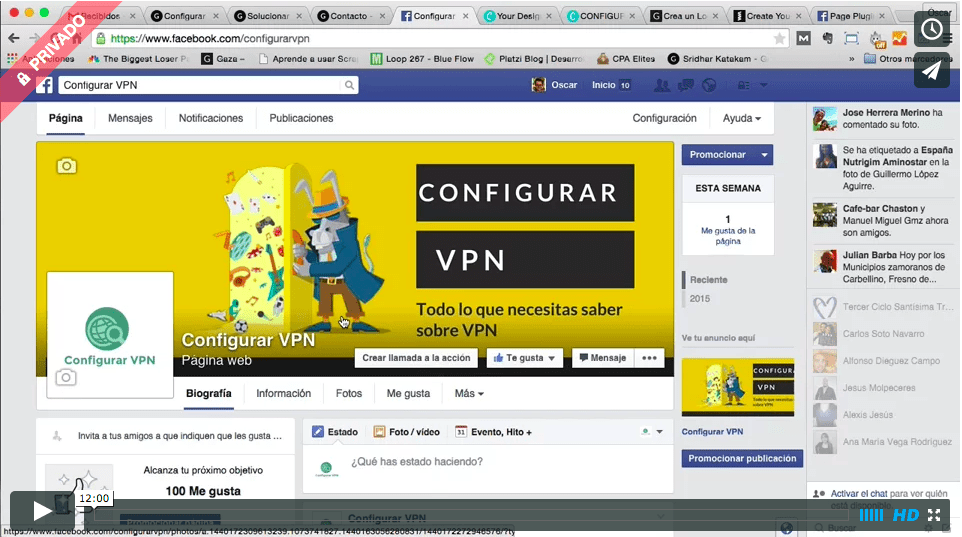Image resolution: width=962 pixels, height=537 pixels.
Task: Click the browser back arrow
Action: click(13, 39)
